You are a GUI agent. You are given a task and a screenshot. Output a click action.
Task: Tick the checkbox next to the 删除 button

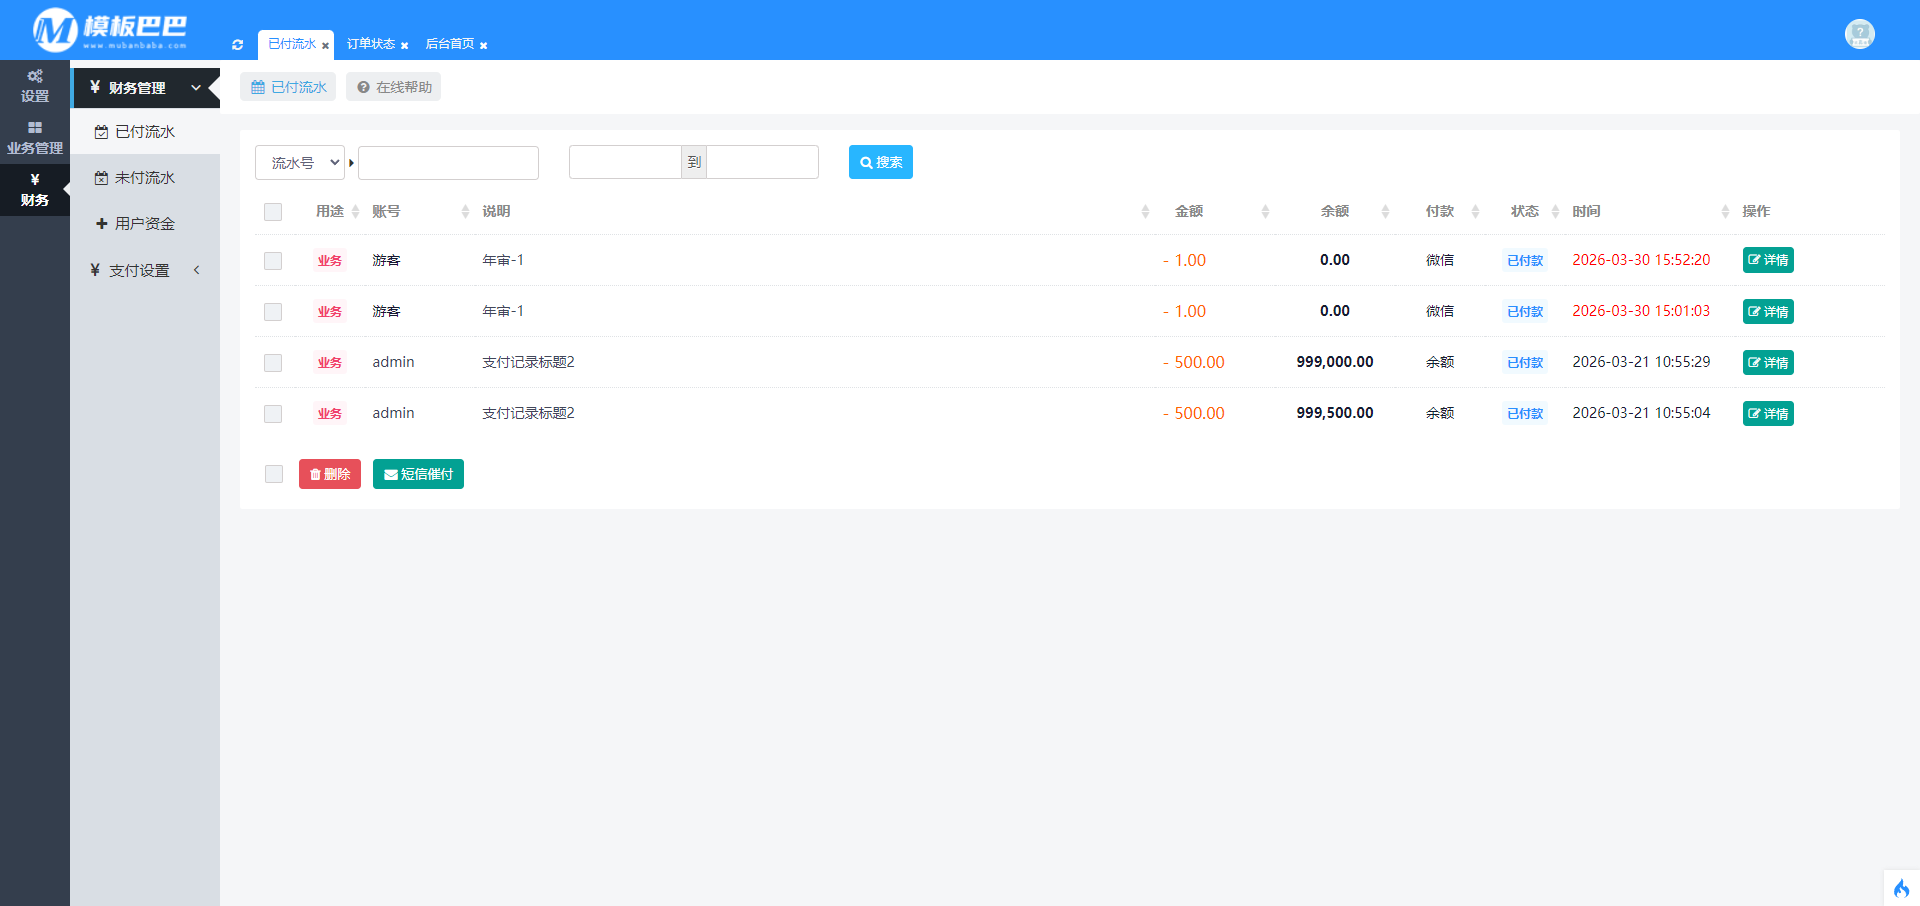pyautogui.click(x=272, y=473)
